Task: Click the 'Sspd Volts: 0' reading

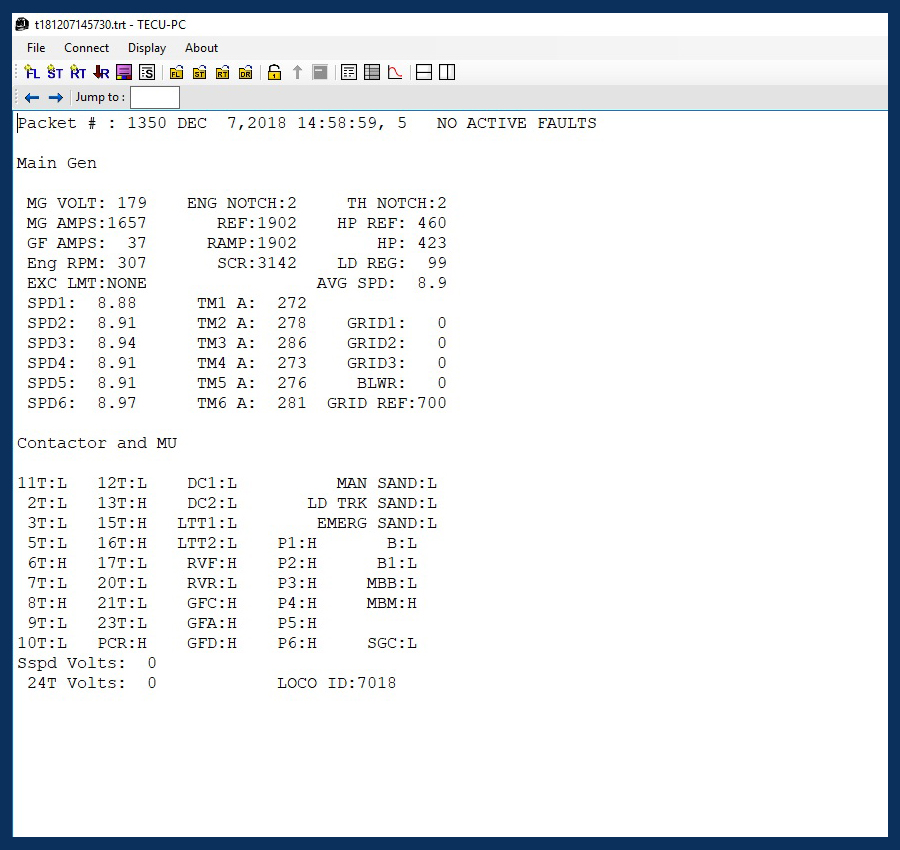Action: pyautogui.click(x=87, y=664)
